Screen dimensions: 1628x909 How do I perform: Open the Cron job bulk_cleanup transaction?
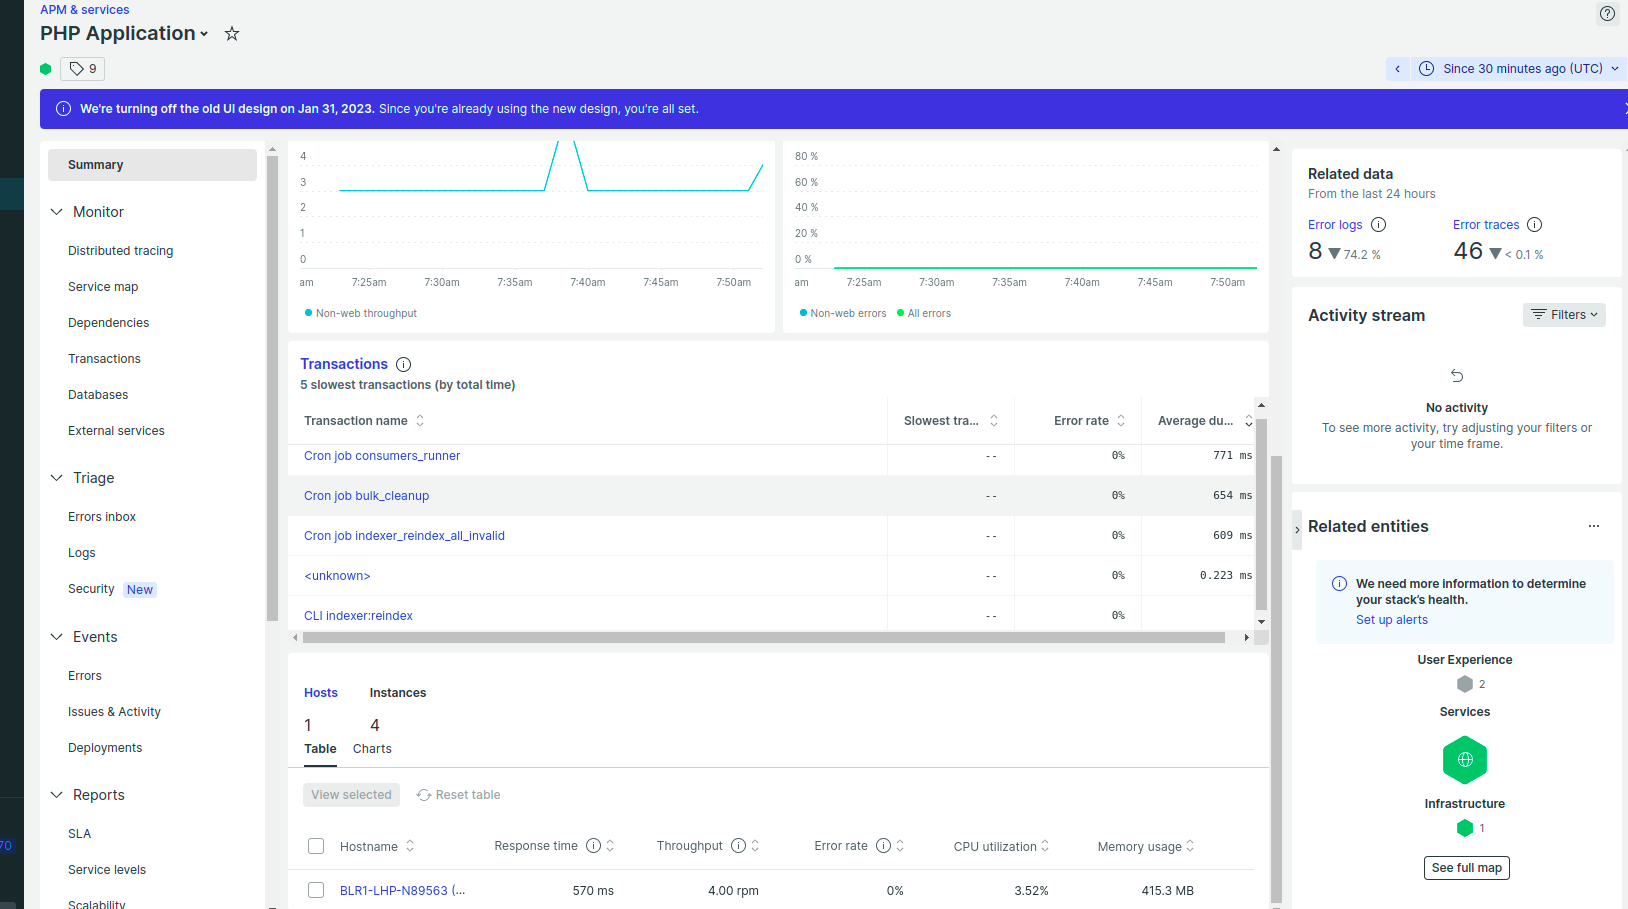click(366, 495)
